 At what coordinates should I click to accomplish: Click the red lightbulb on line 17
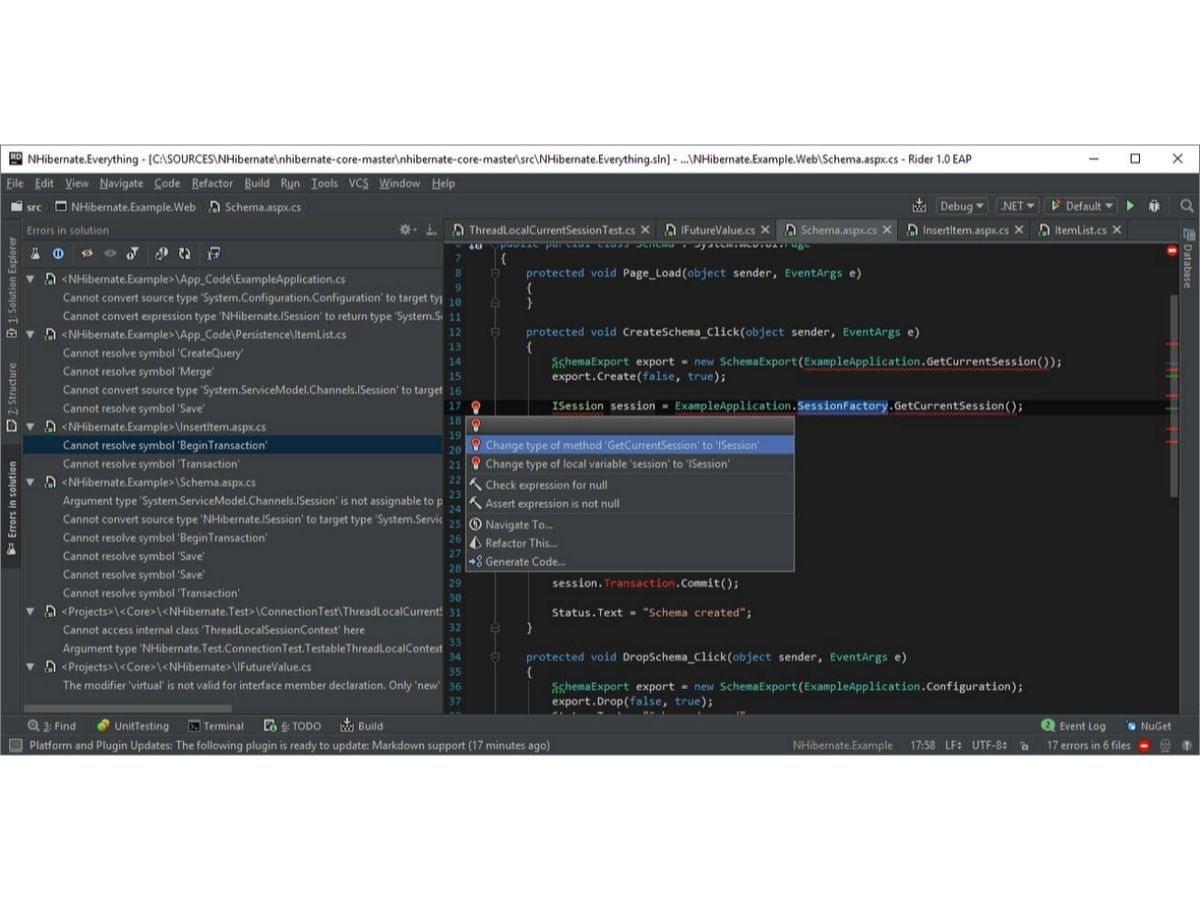(476, 407)
